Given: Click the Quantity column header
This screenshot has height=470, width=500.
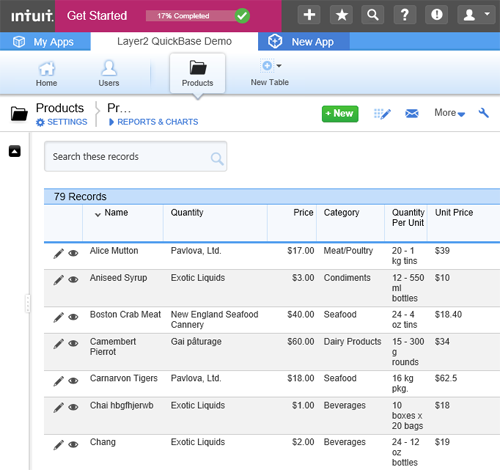Looking at the screenshot, I should [x=187, y=213].
